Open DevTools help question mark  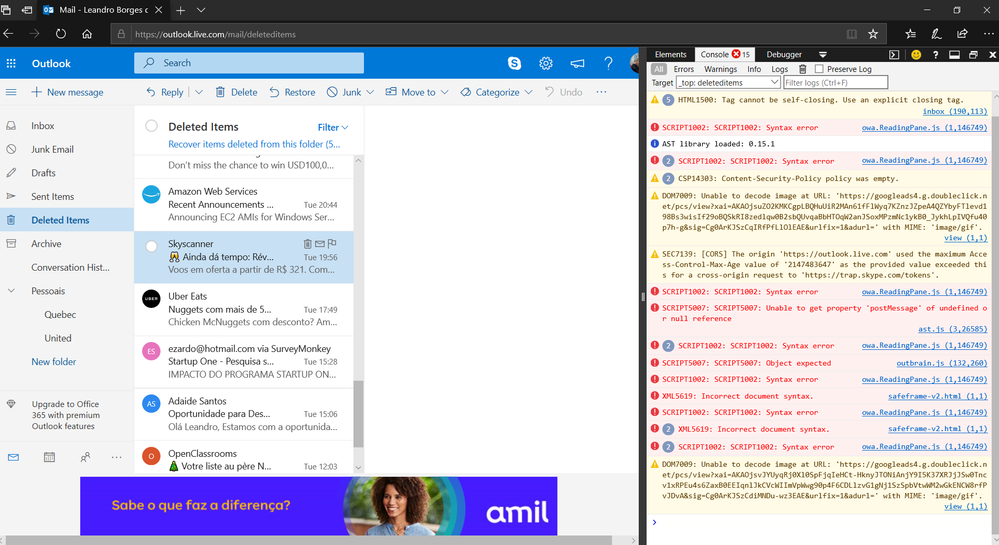(x=935, y=55)
